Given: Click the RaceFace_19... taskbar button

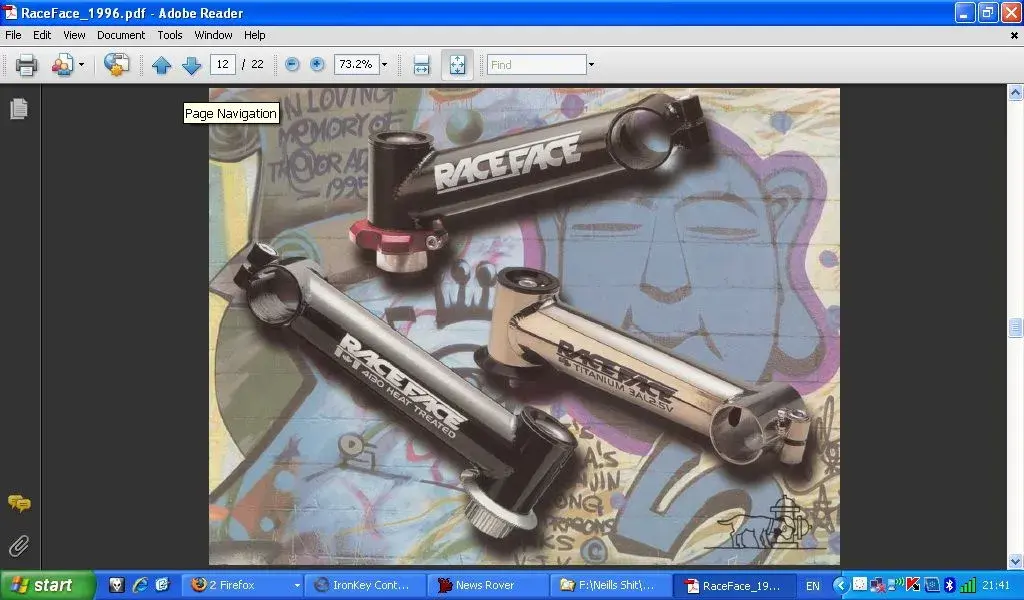Looking at the screenshot, I should pos(735,585).
